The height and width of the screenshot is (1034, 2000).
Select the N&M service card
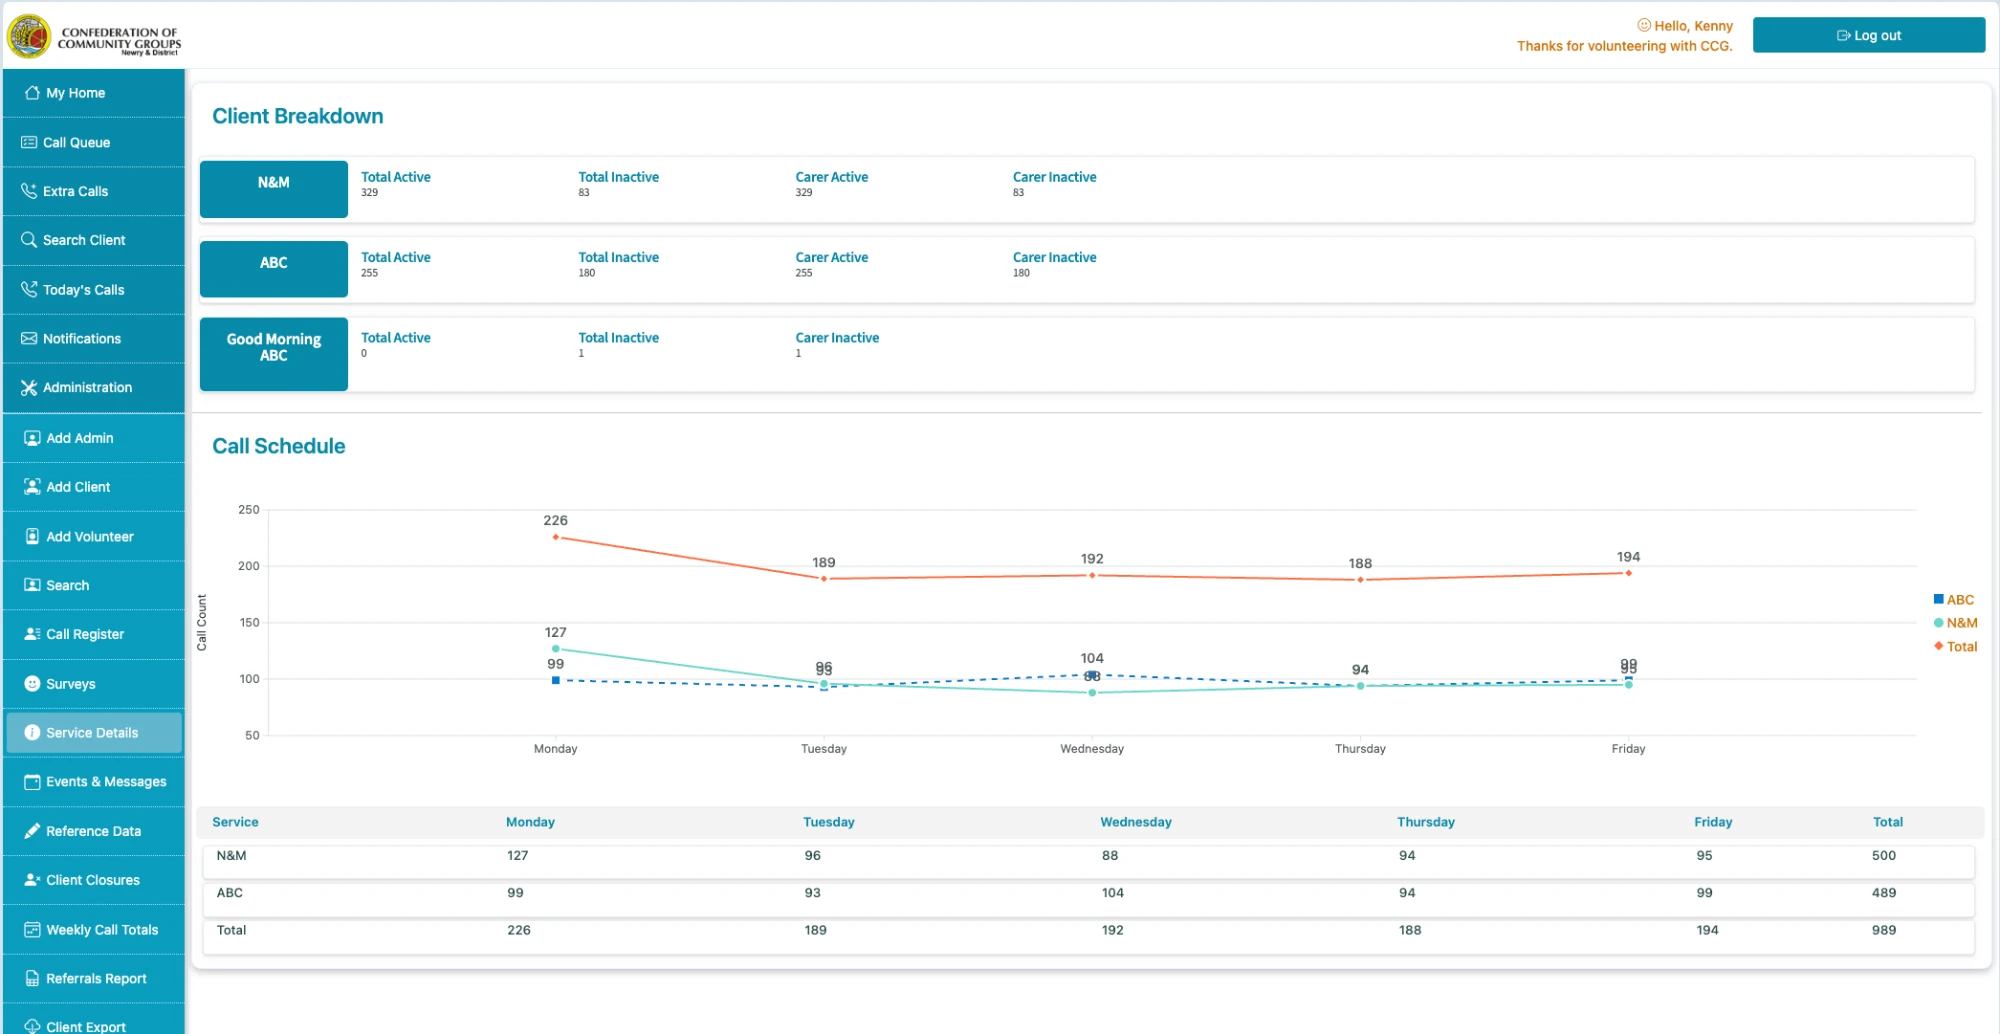coord(274,189)
